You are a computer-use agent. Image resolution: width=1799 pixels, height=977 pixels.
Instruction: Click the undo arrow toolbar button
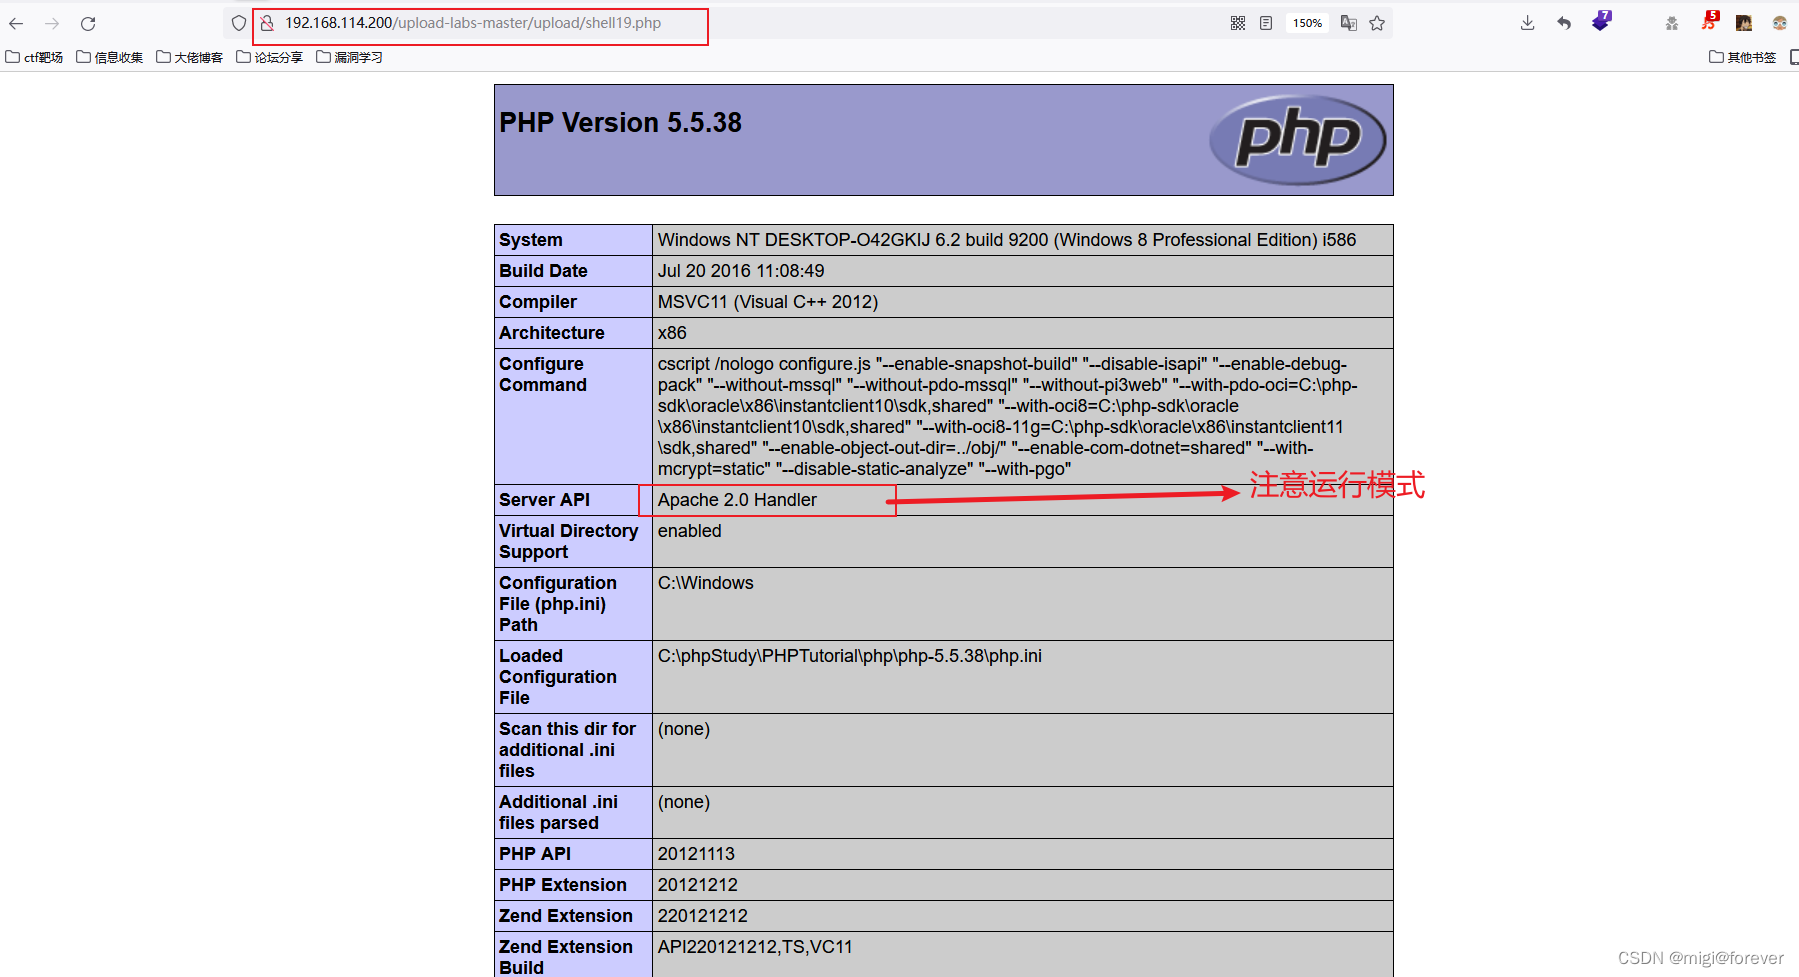pos(1564,23)
